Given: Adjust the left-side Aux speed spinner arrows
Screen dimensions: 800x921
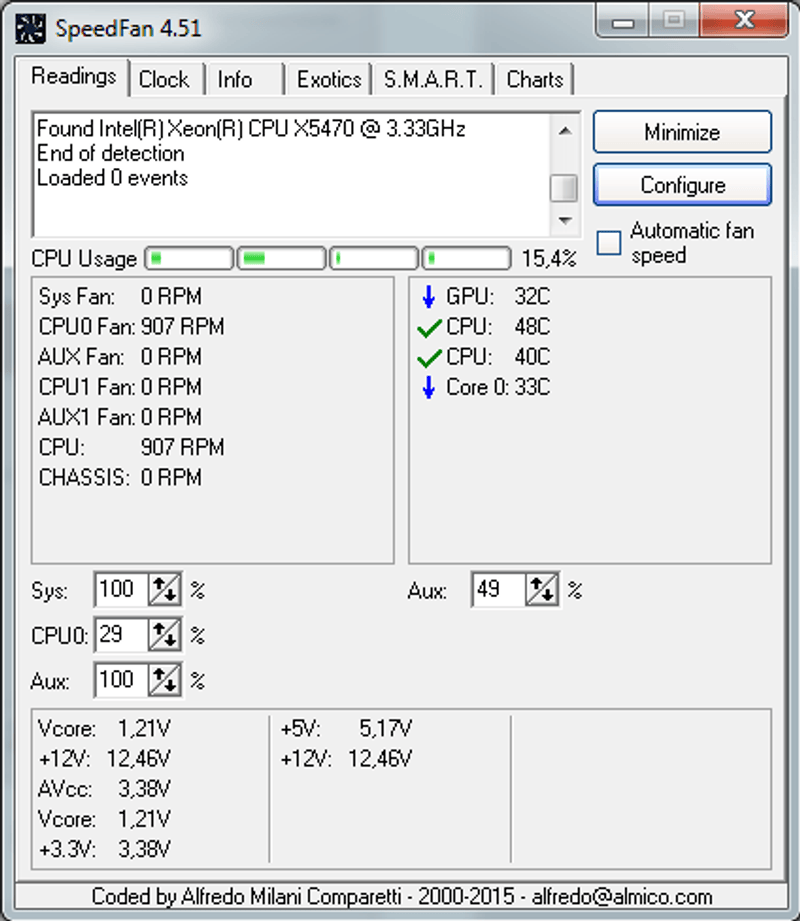Looking at the screenshot, I should click(x=164, y=681).
